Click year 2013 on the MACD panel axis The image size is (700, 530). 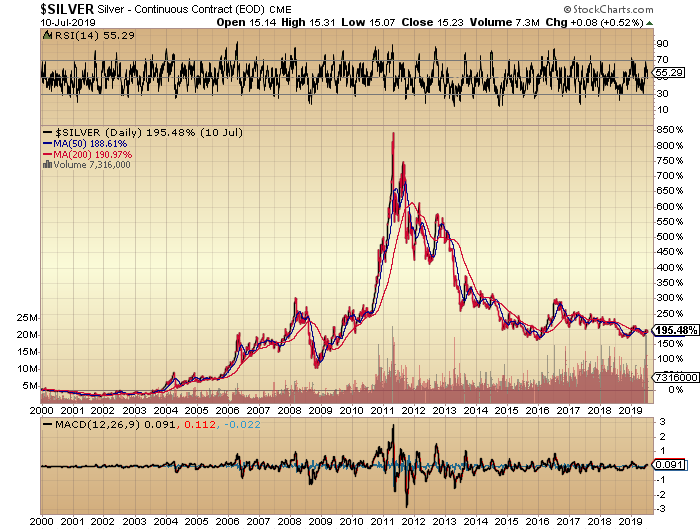(445, 522)
